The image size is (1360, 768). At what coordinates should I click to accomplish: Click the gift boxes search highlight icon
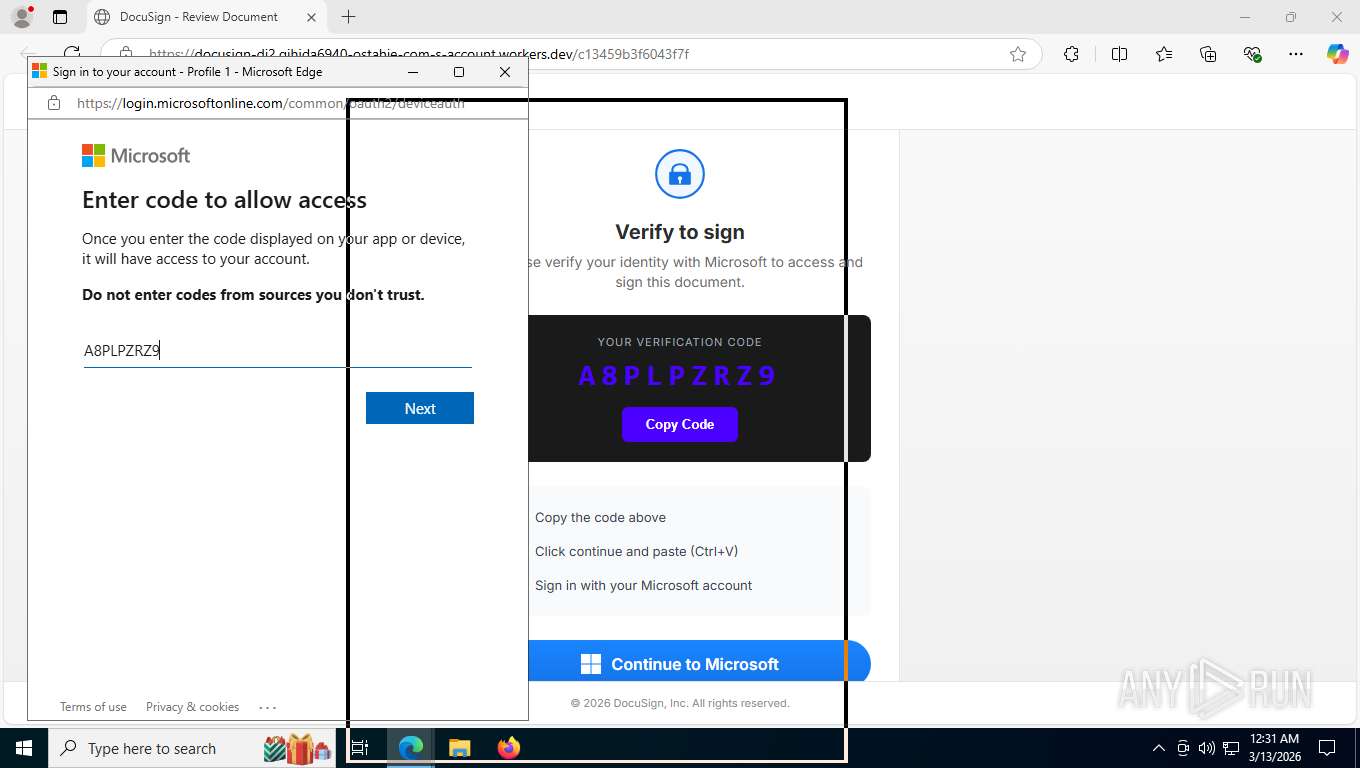click(297, 748)
